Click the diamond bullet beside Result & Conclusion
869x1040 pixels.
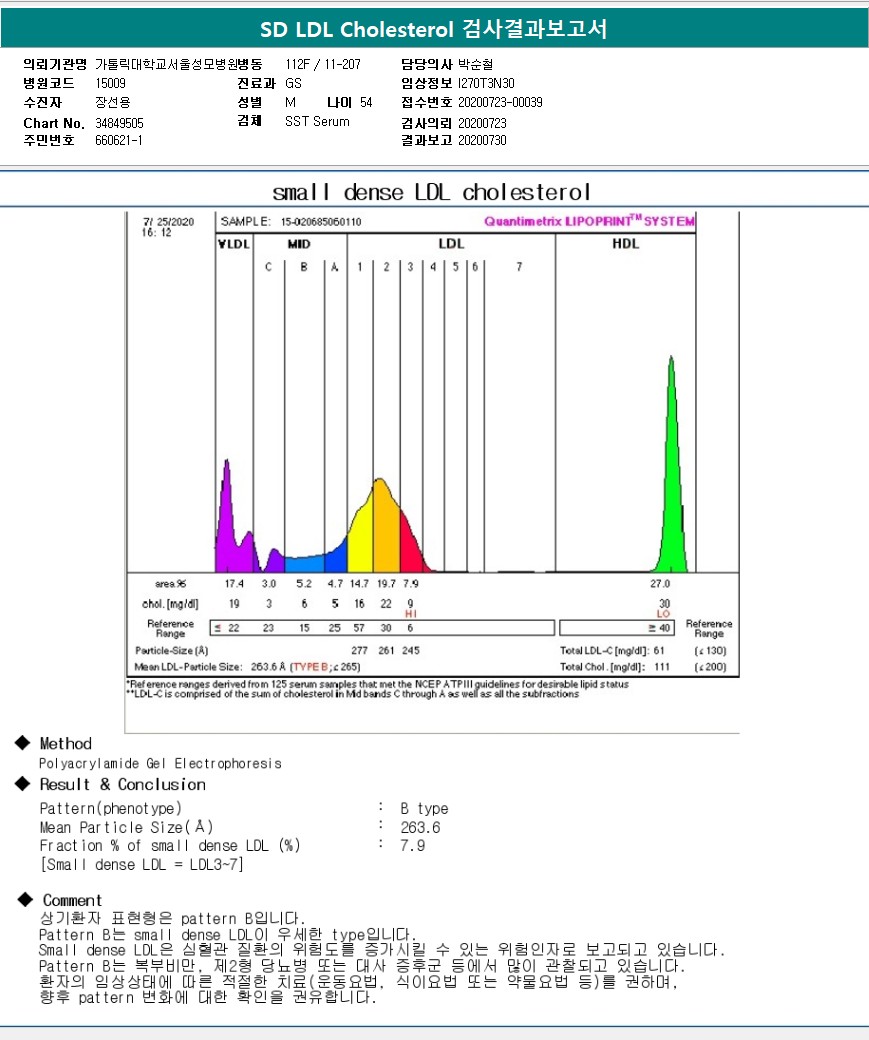tap(22, 784)
